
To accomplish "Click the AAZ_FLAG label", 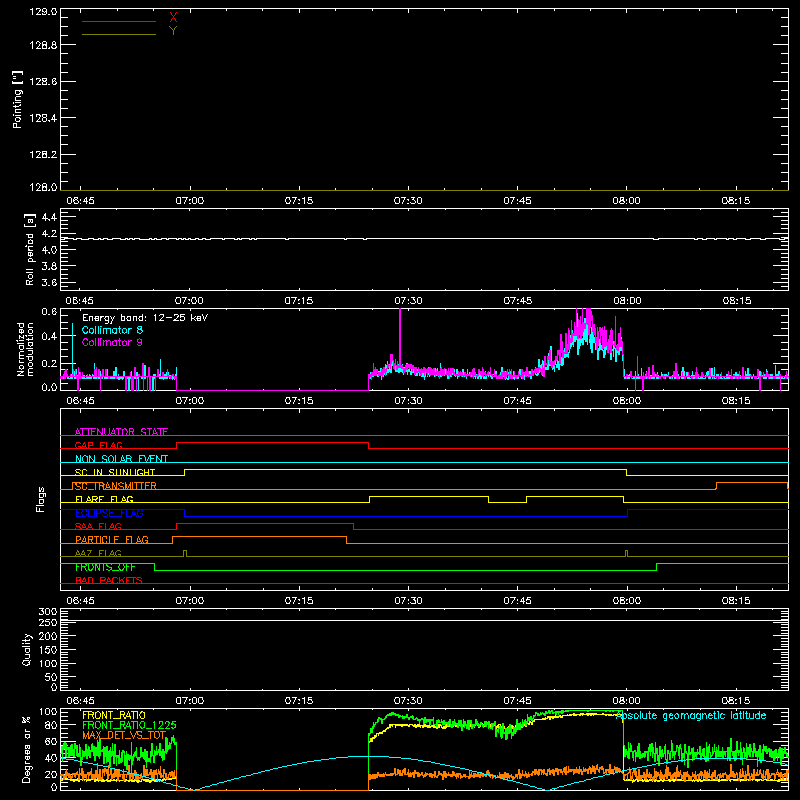I will pyautogui.click(x=98, y=554).
